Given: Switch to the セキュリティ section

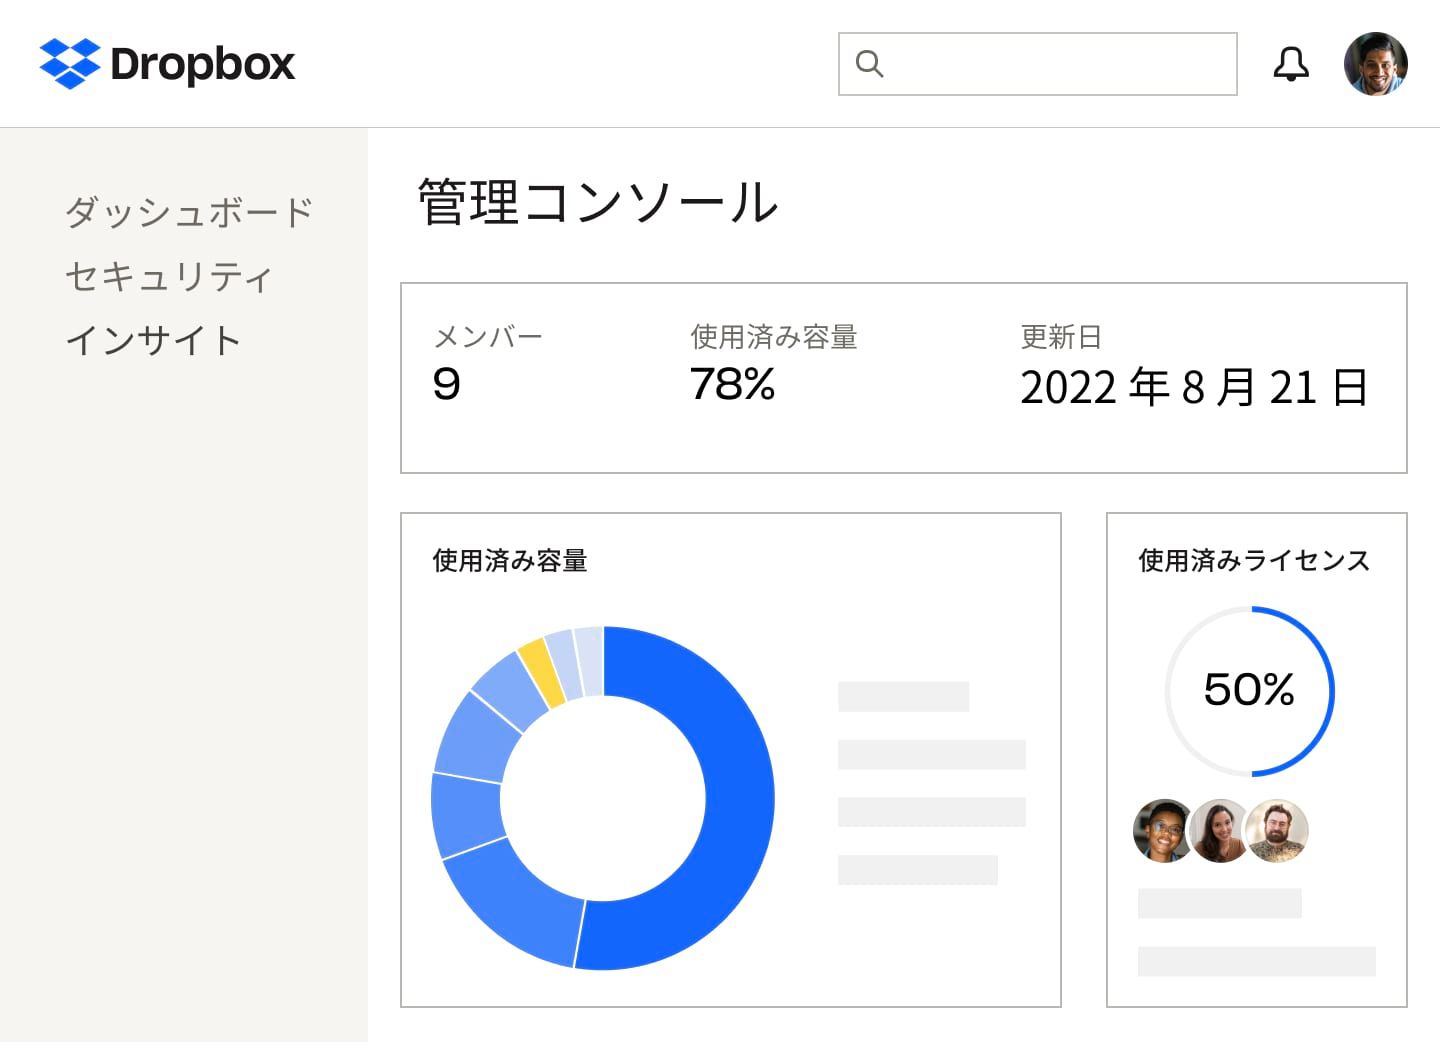Looking at the screenshot, I should 167,276.
